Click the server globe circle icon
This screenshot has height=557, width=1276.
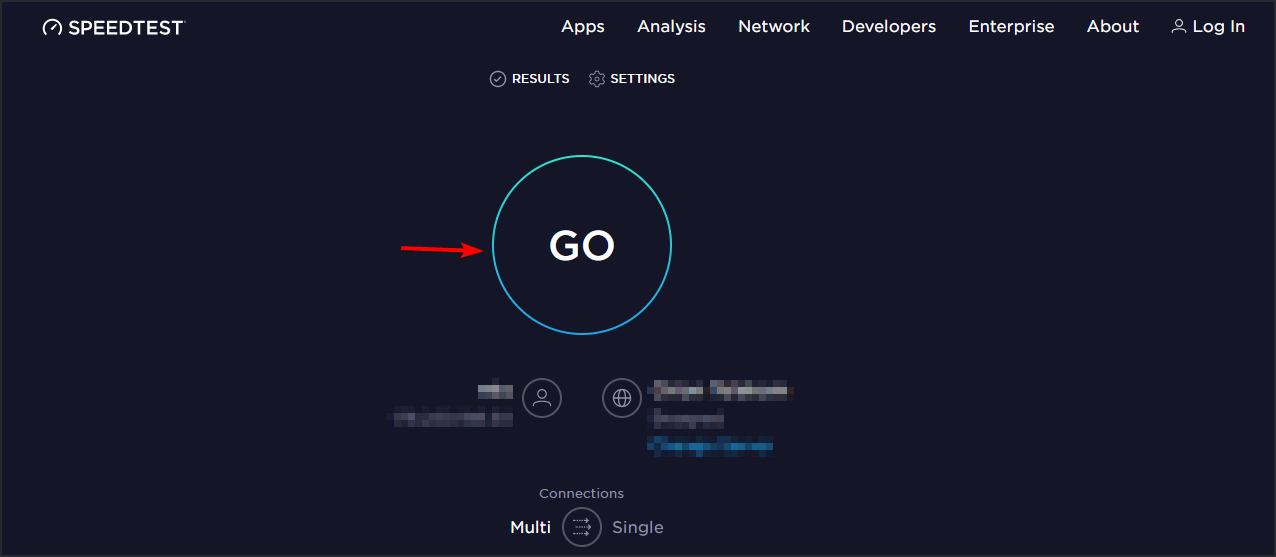tap(622, 398)
